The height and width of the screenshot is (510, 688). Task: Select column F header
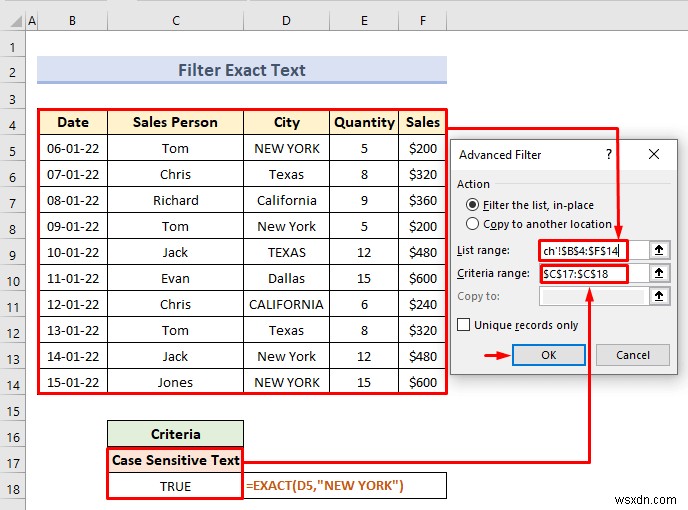click(x=423, y=21)
